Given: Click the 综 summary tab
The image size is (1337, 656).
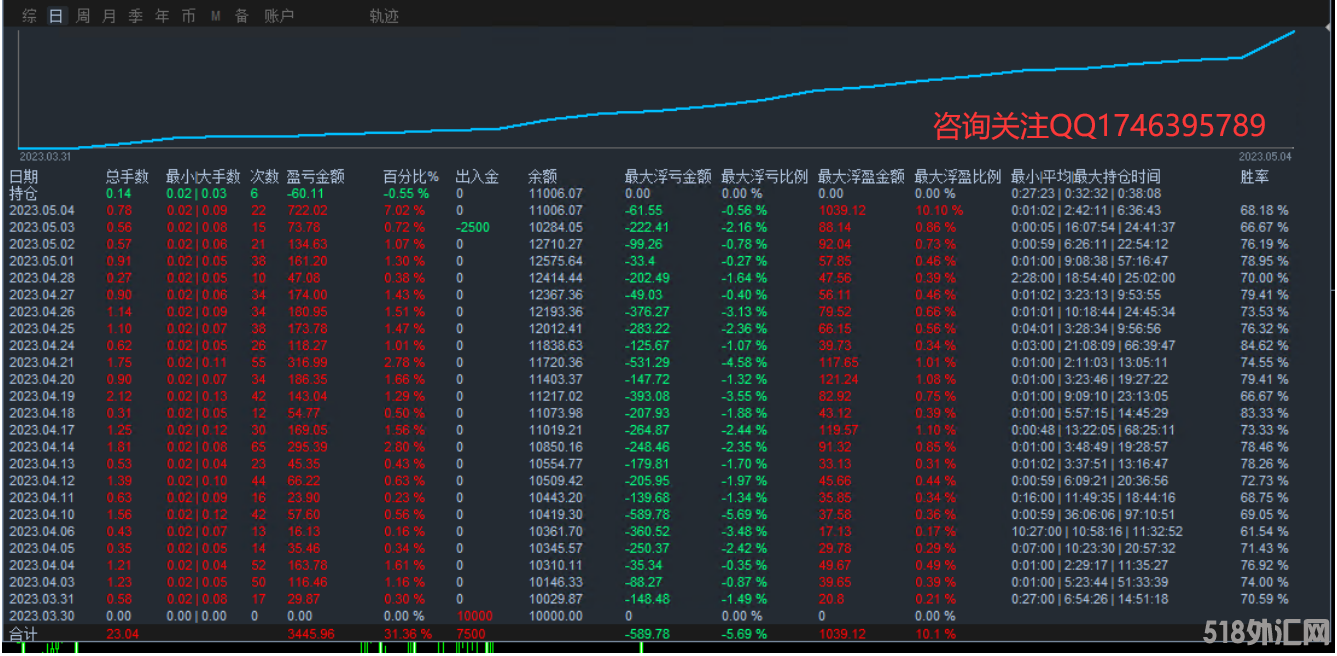Looking at the screenshot, I should [x=30, y=16].
